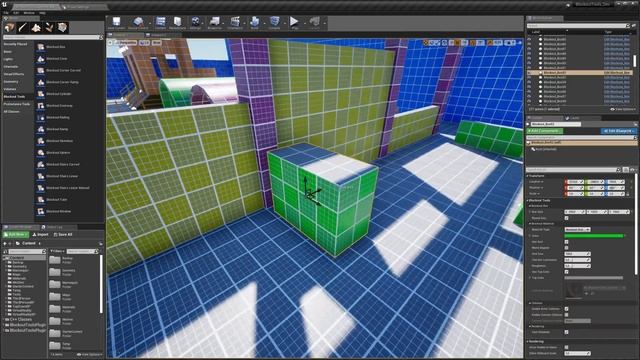Screen dimensions: 640x360
Task: Select the Place mode icon
Action: coord(10,27)
